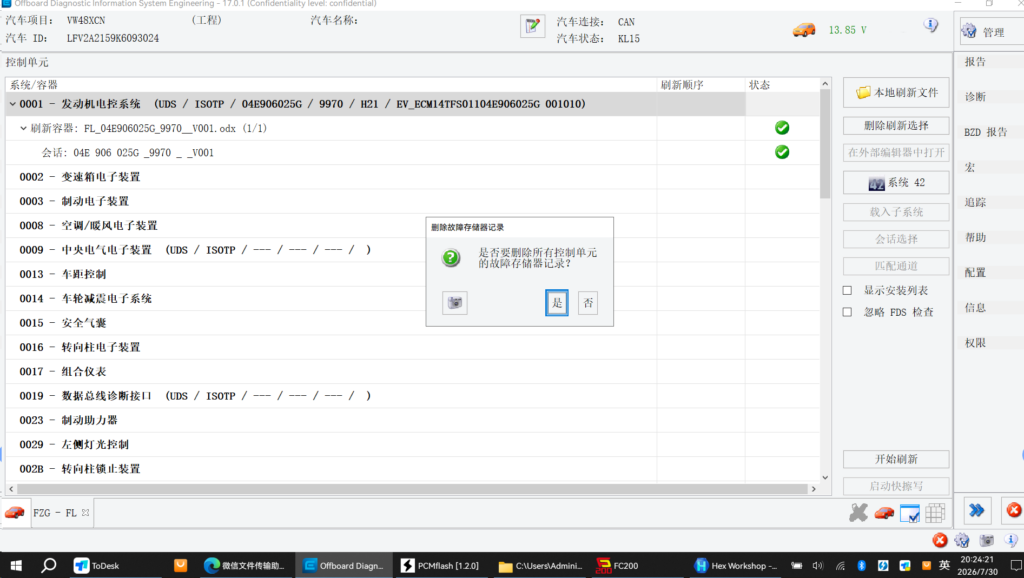The image size is (1024, 578).
Task: Decline deletion with the 否 button
Action: (588, 302)
